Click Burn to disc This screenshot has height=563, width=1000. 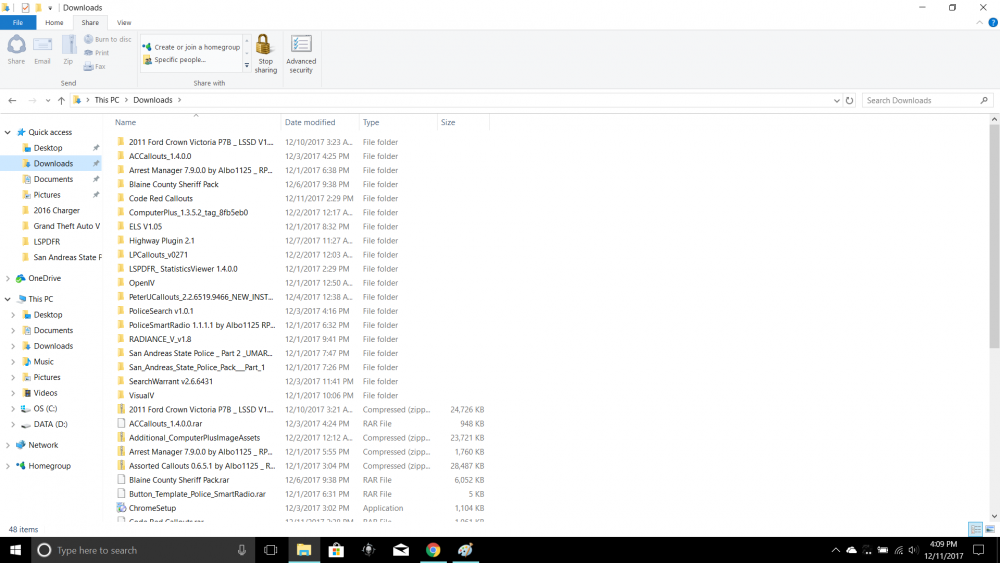pyautogui.click(x=107, y=40)
